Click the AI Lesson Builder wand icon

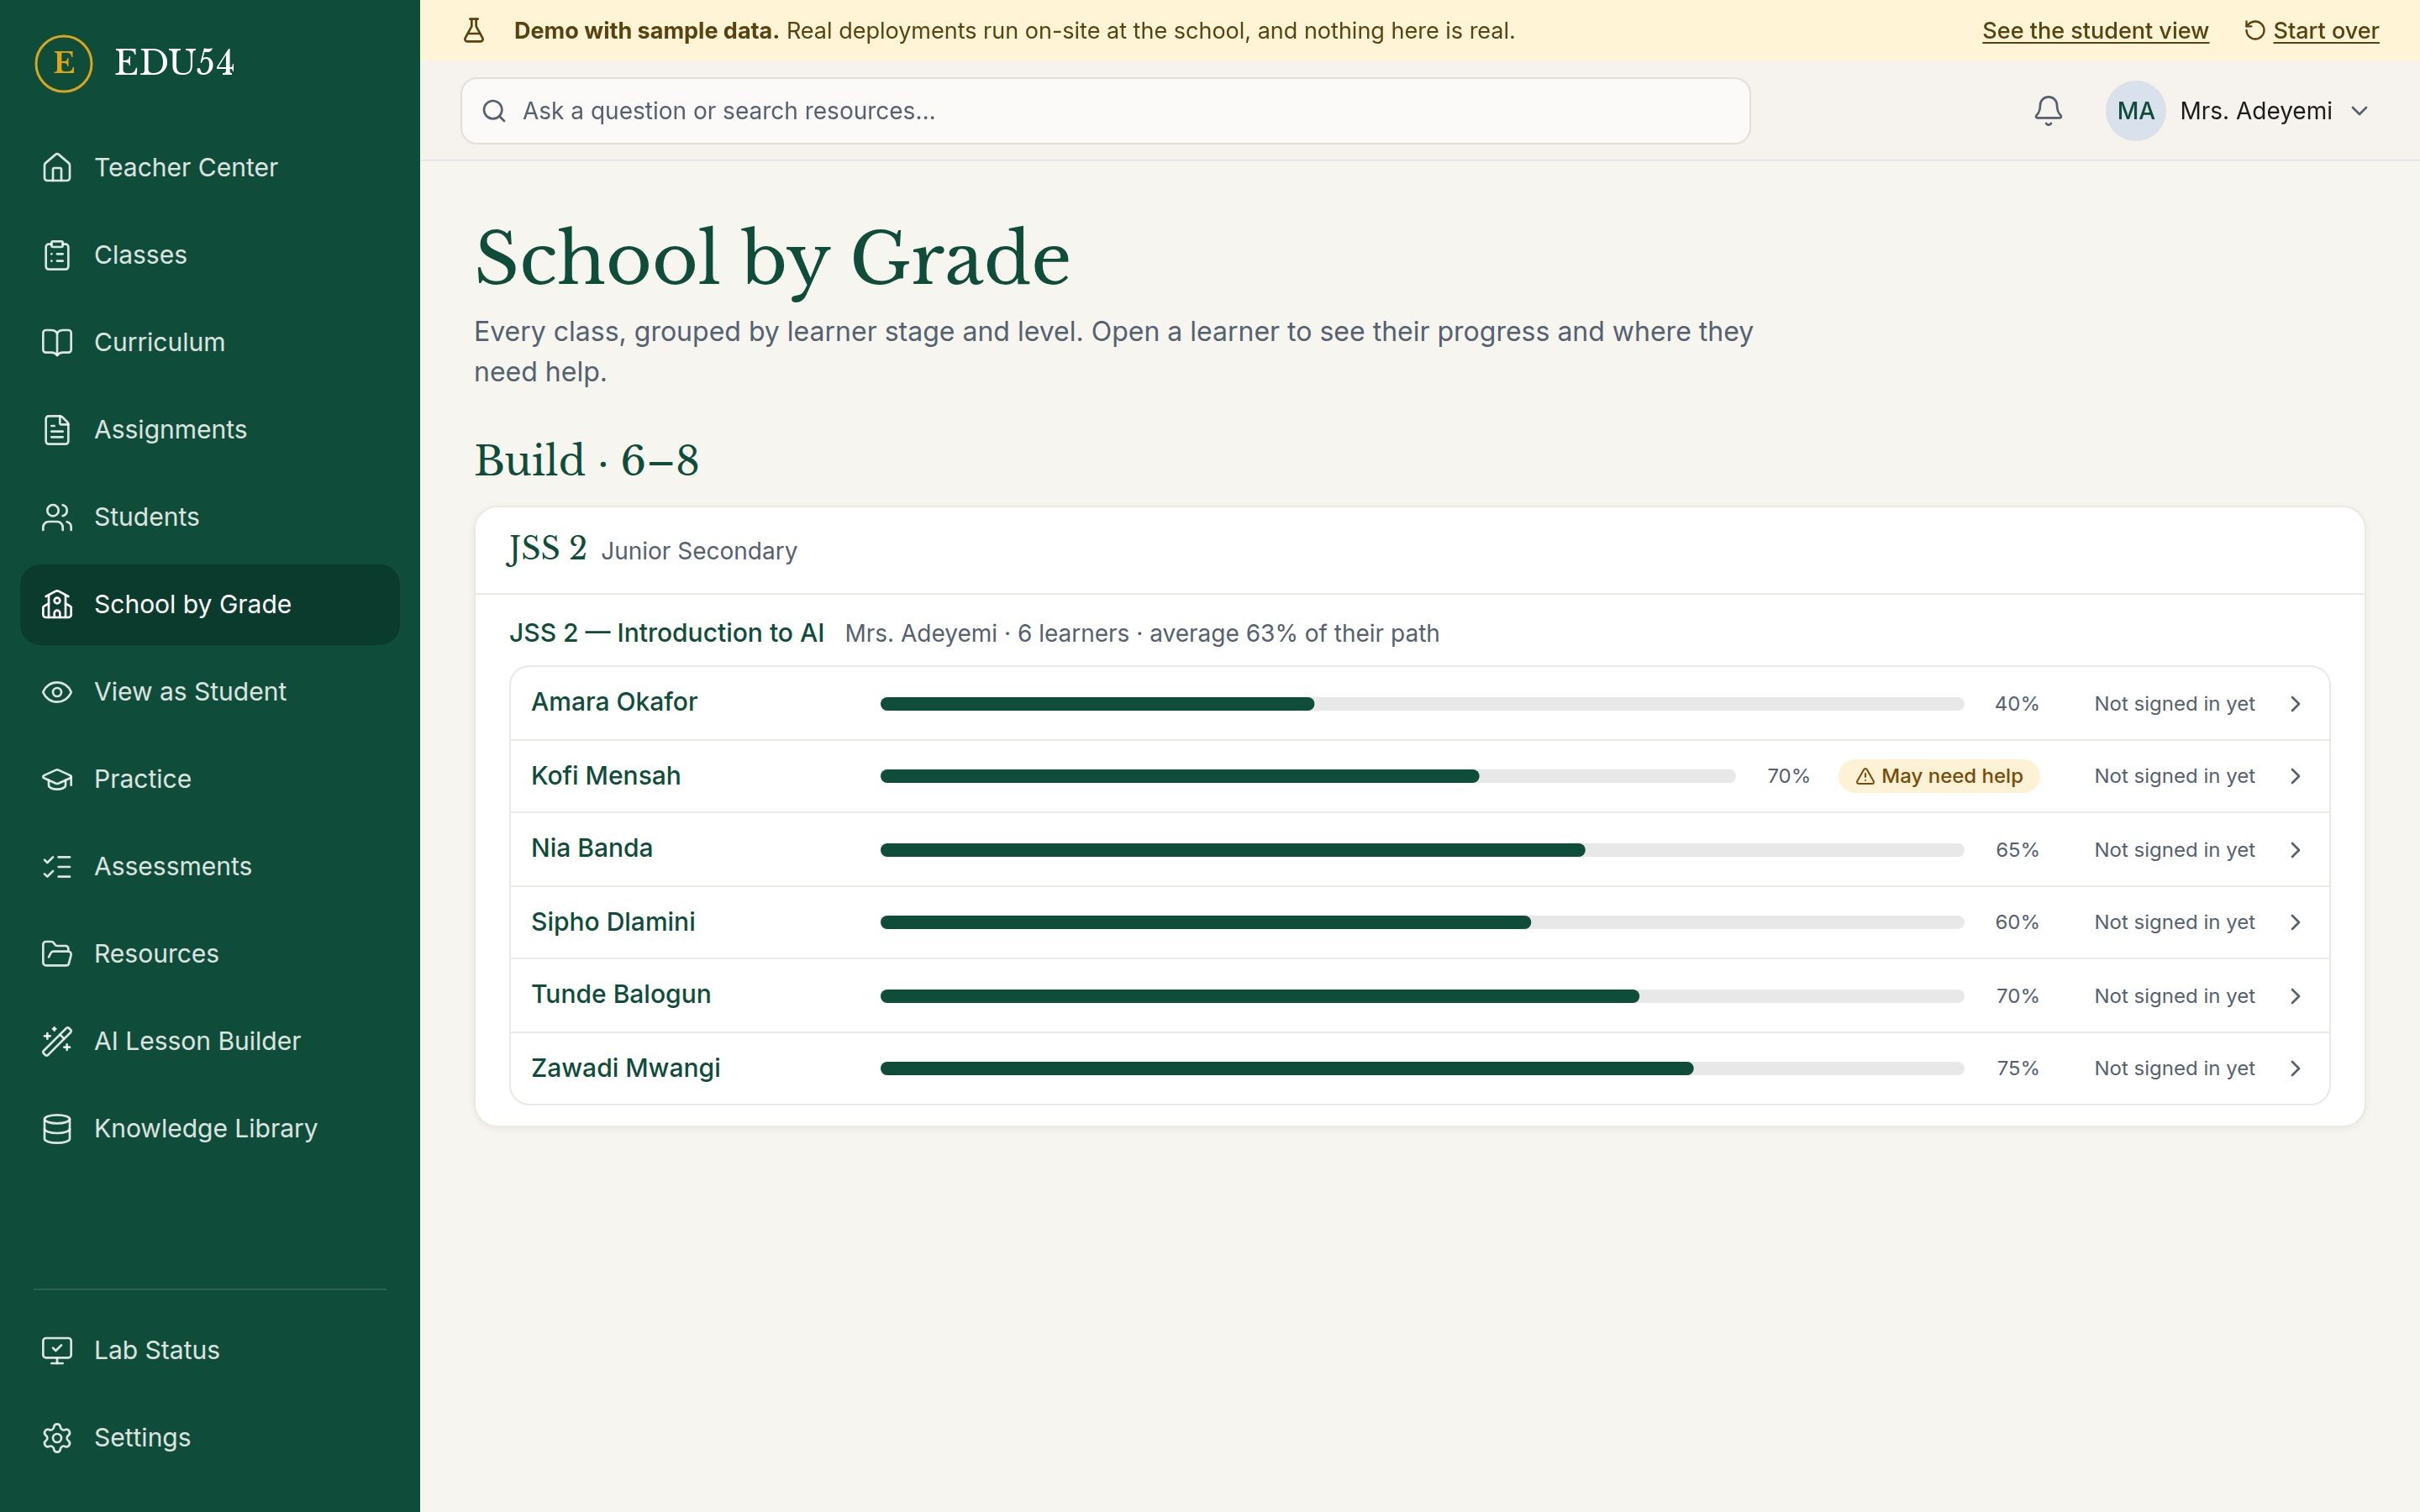click(x=57, y=1041)
